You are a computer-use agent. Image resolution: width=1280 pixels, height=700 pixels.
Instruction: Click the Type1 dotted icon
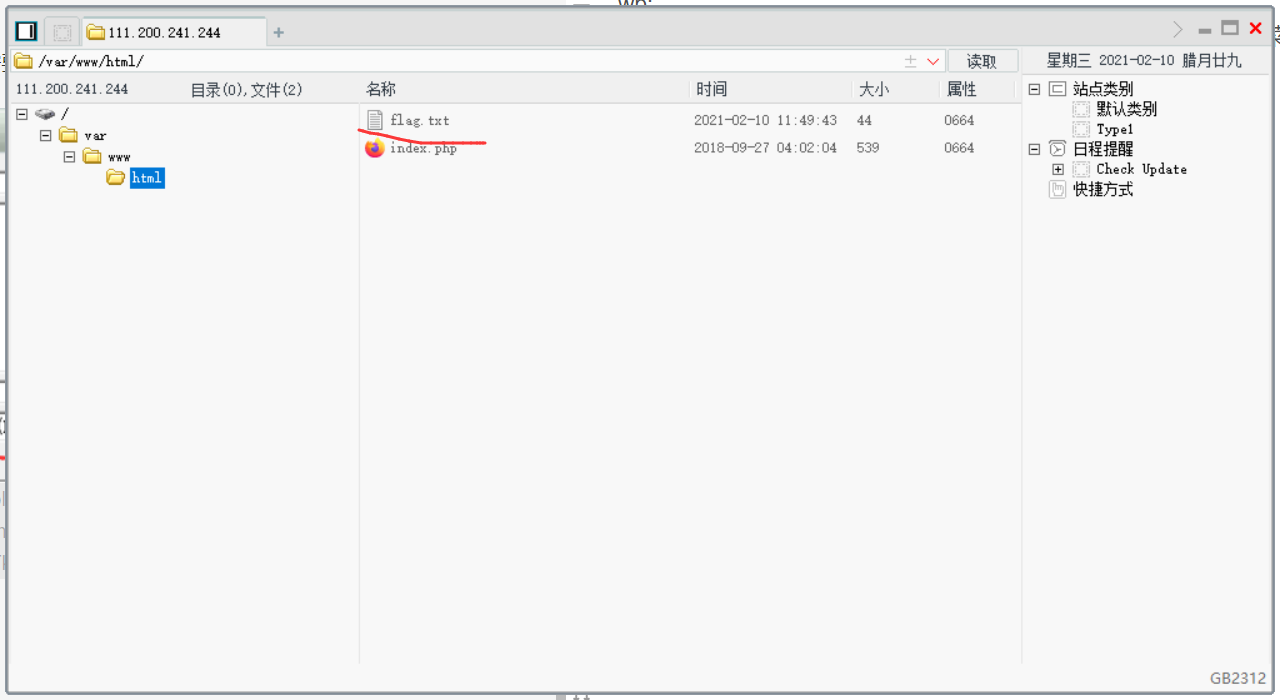(x=1081, y=129)
